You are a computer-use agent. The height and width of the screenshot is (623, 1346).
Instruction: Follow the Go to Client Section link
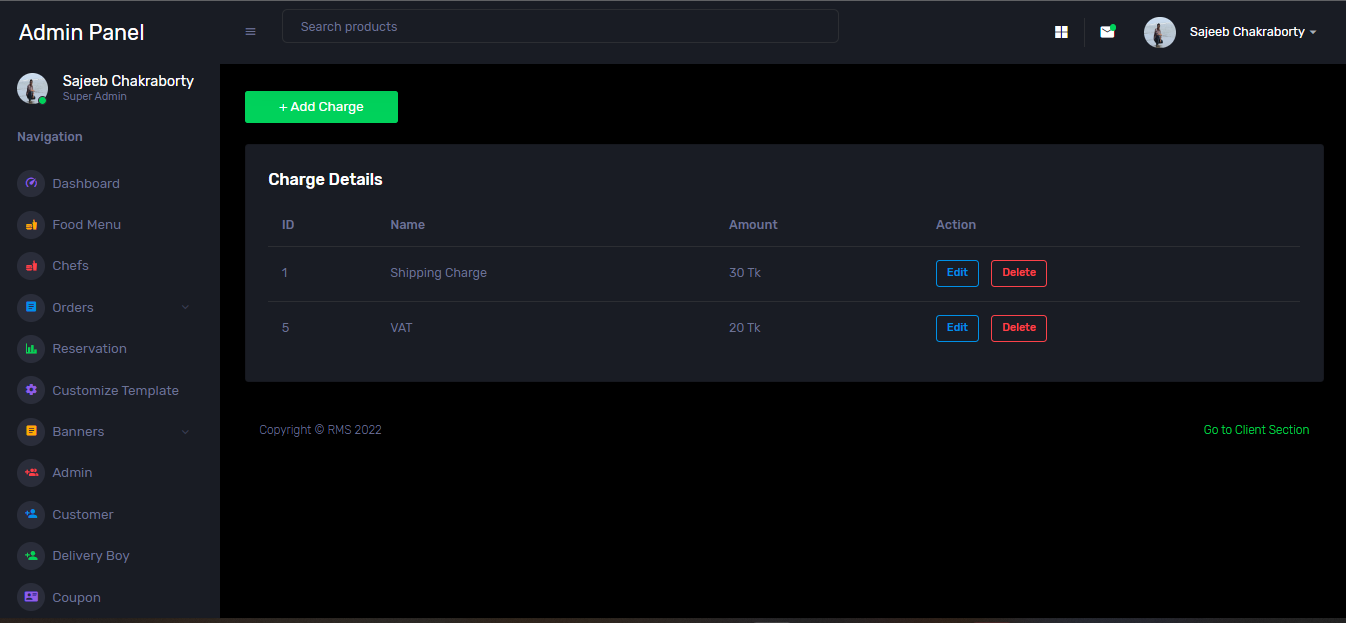(x=1256, y=430)
